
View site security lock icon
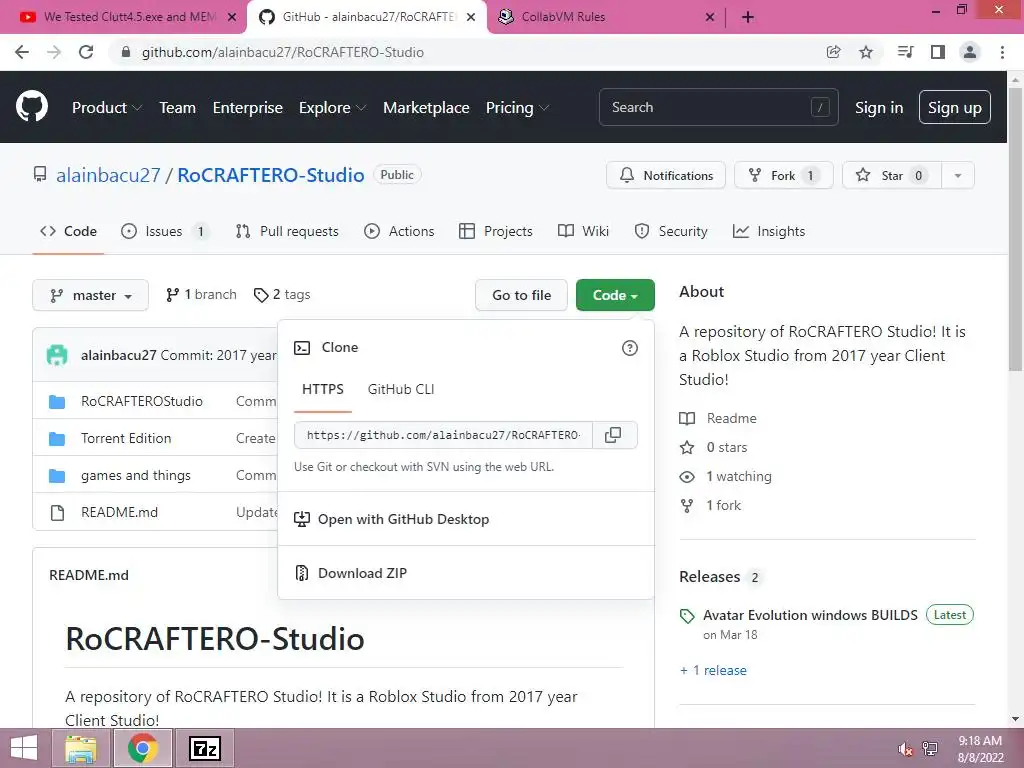126,52
